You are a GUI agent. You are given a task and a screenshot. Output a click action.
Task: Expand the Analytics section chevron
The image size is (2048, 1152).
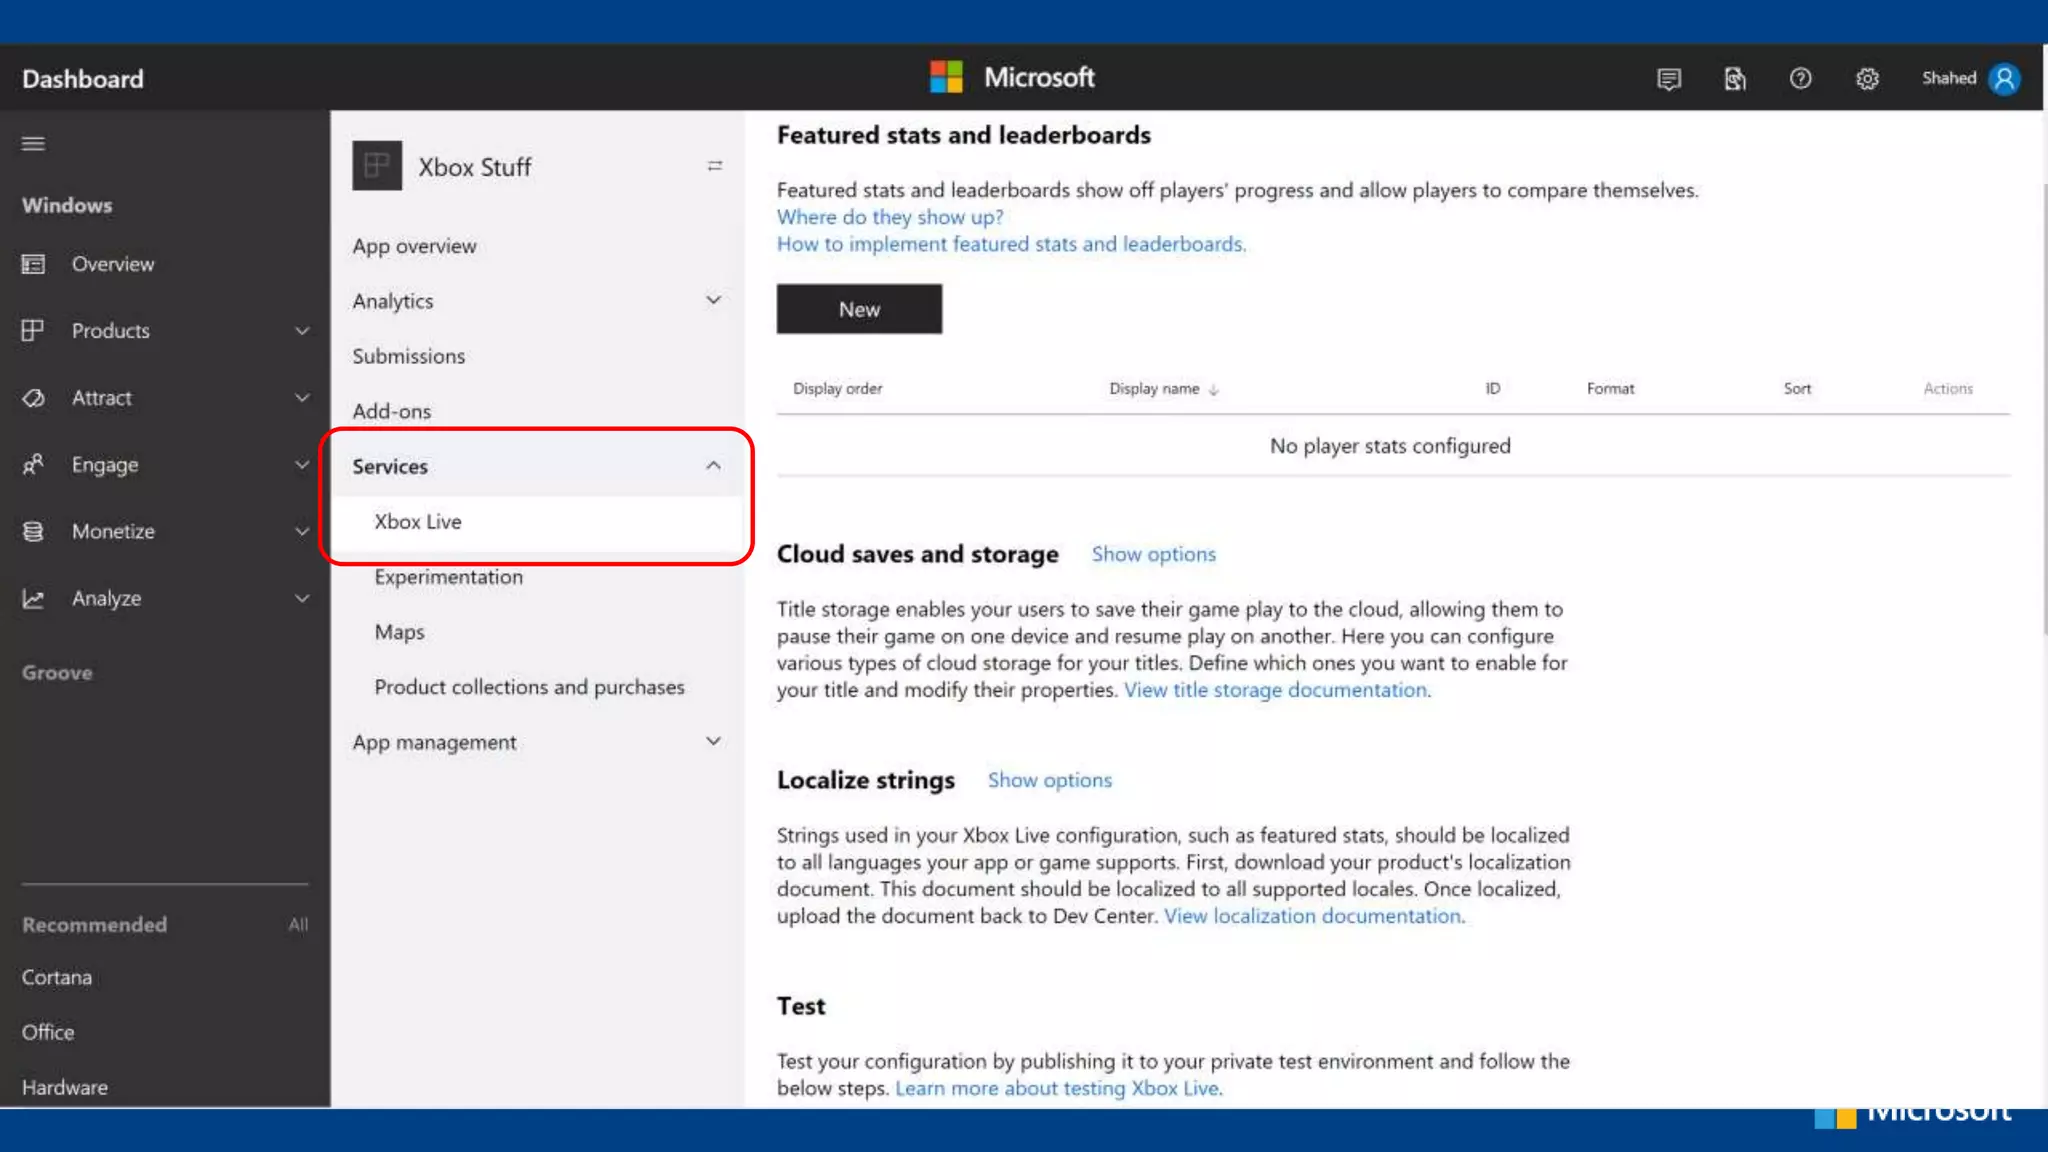[713, 300]
